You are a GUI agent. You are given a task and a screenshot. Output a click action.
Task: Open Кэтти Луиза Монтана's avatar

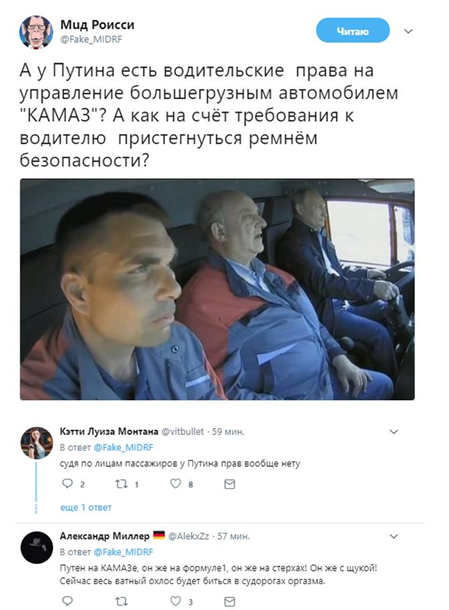[x=37, y=443]
